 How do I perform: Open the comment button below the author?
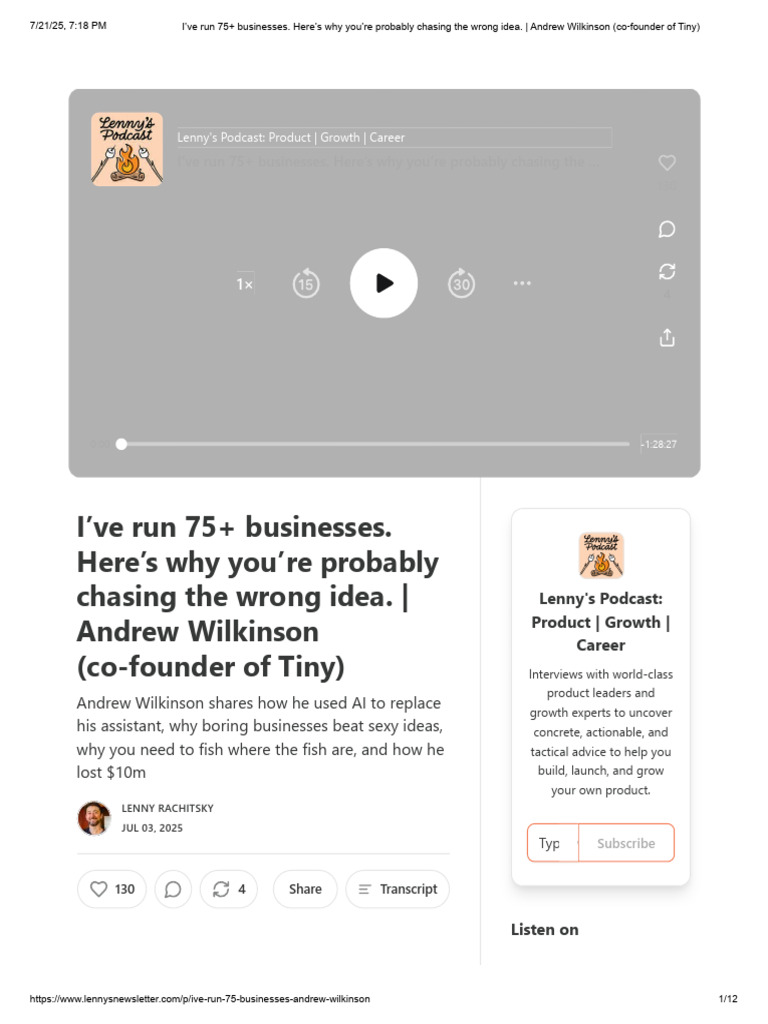pos(173,889)
